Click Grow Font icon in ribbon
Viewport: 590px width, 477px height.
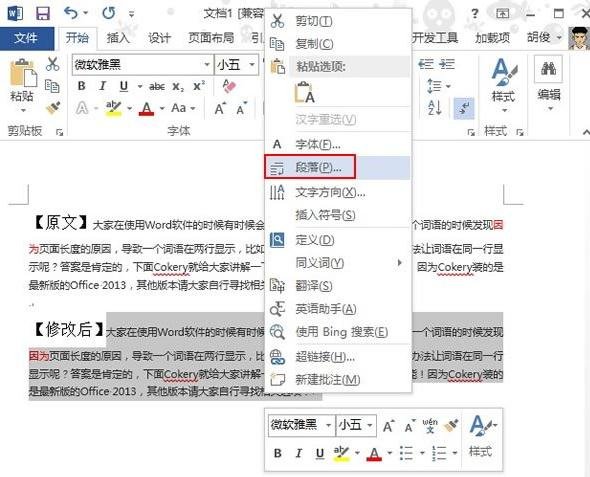click(x=220, y=108)
